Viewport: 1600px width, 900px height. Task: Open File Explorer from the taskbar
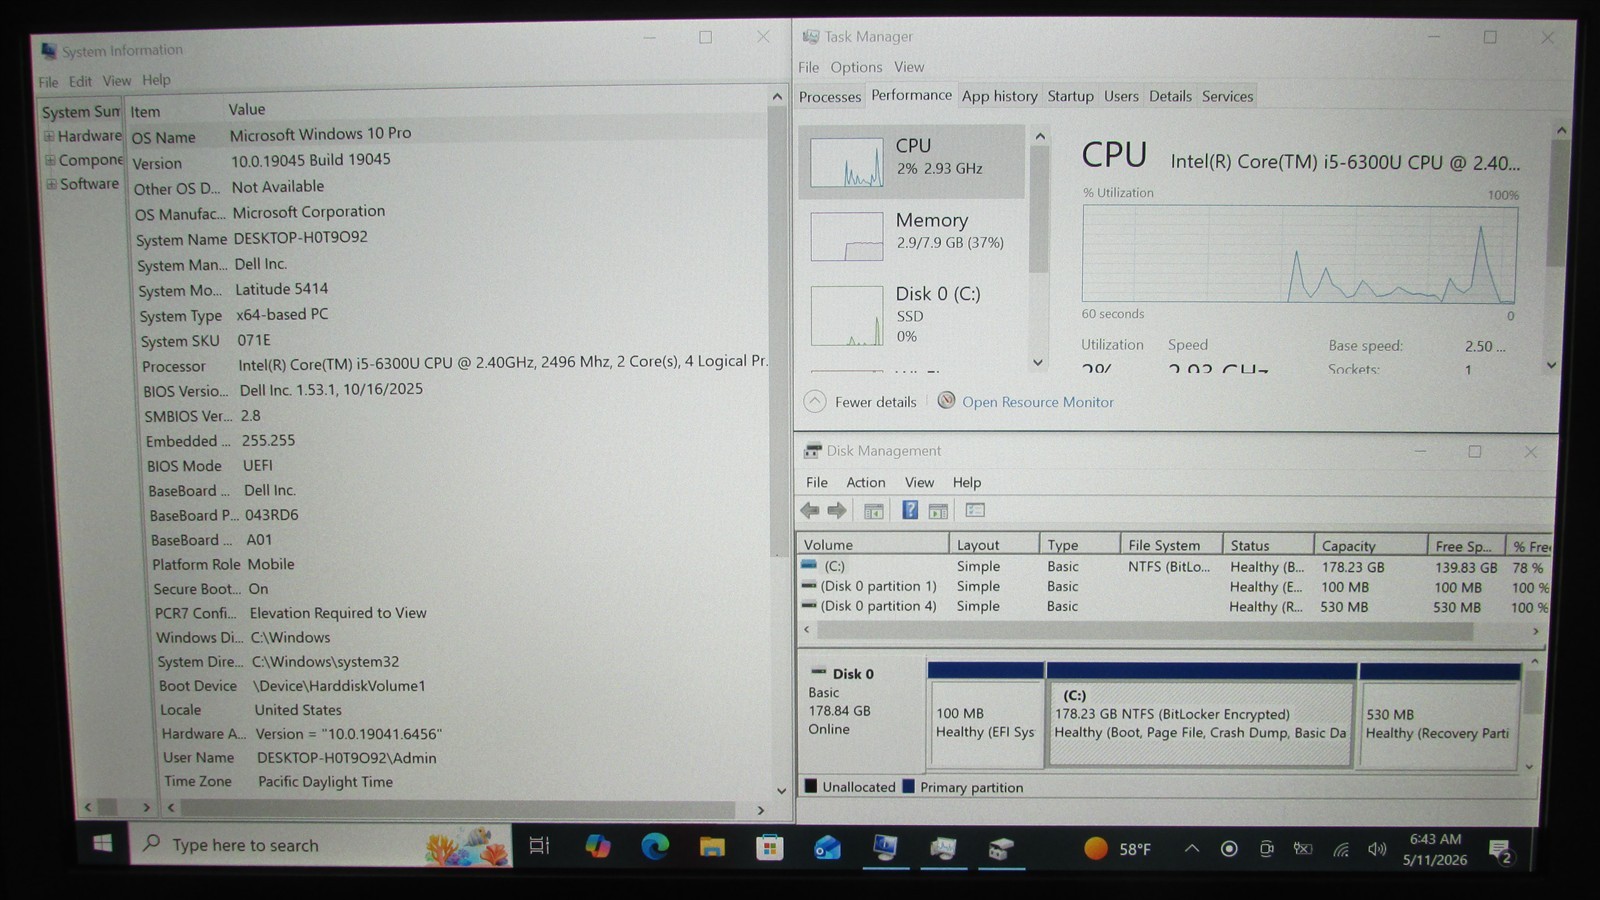tap(712, 848)
